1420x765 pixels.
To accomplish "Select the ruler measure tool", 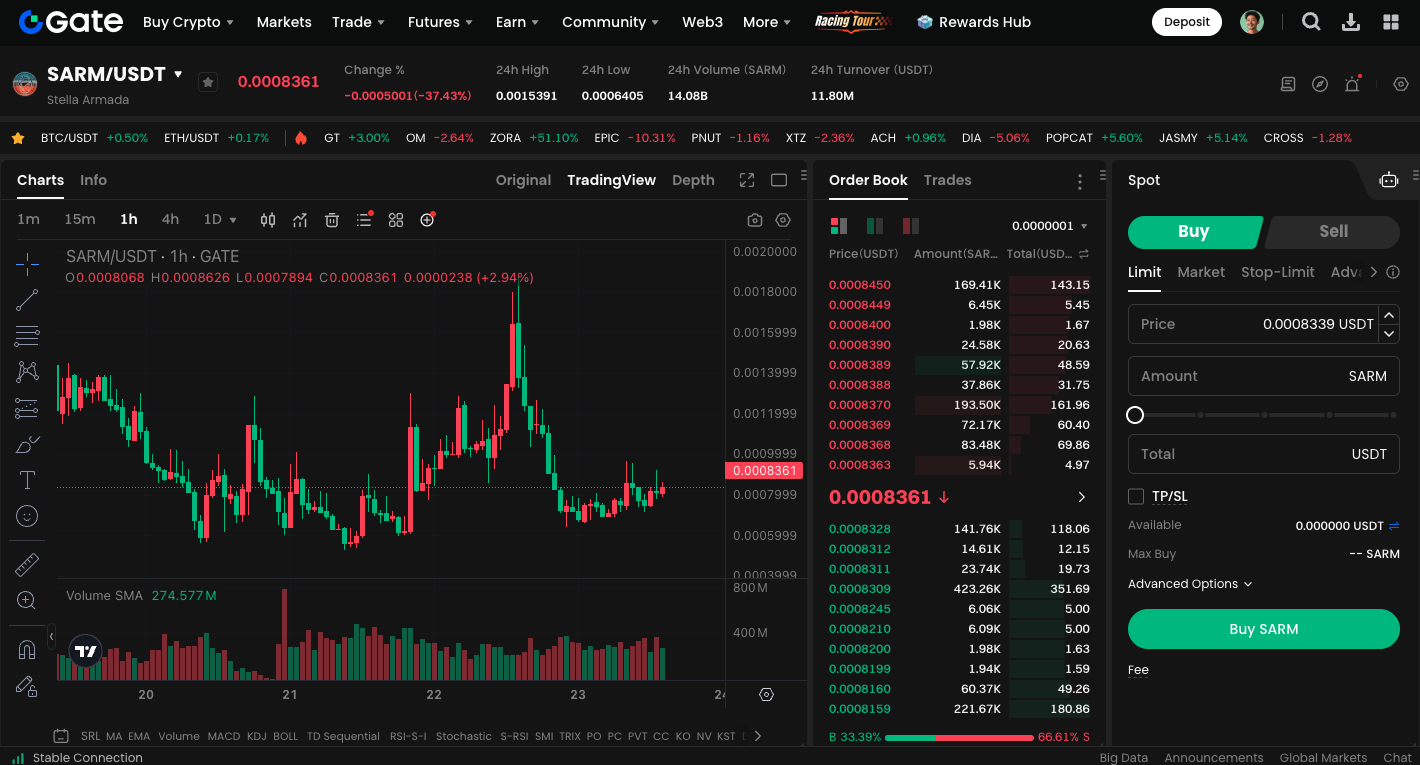I will pyautogui.click(x=27, y=564).
